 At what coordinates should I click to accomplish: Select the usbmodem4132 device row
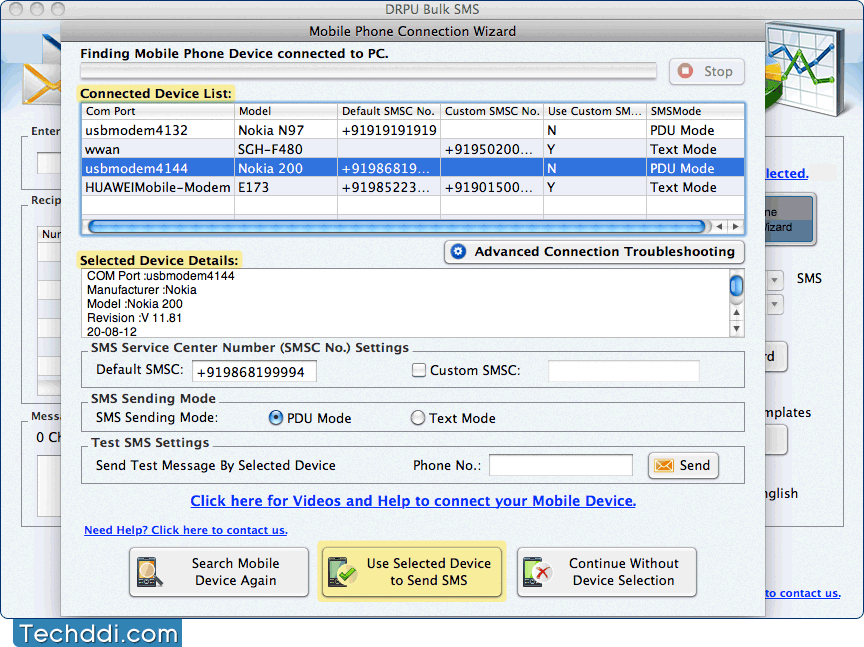tap(413, 131)
